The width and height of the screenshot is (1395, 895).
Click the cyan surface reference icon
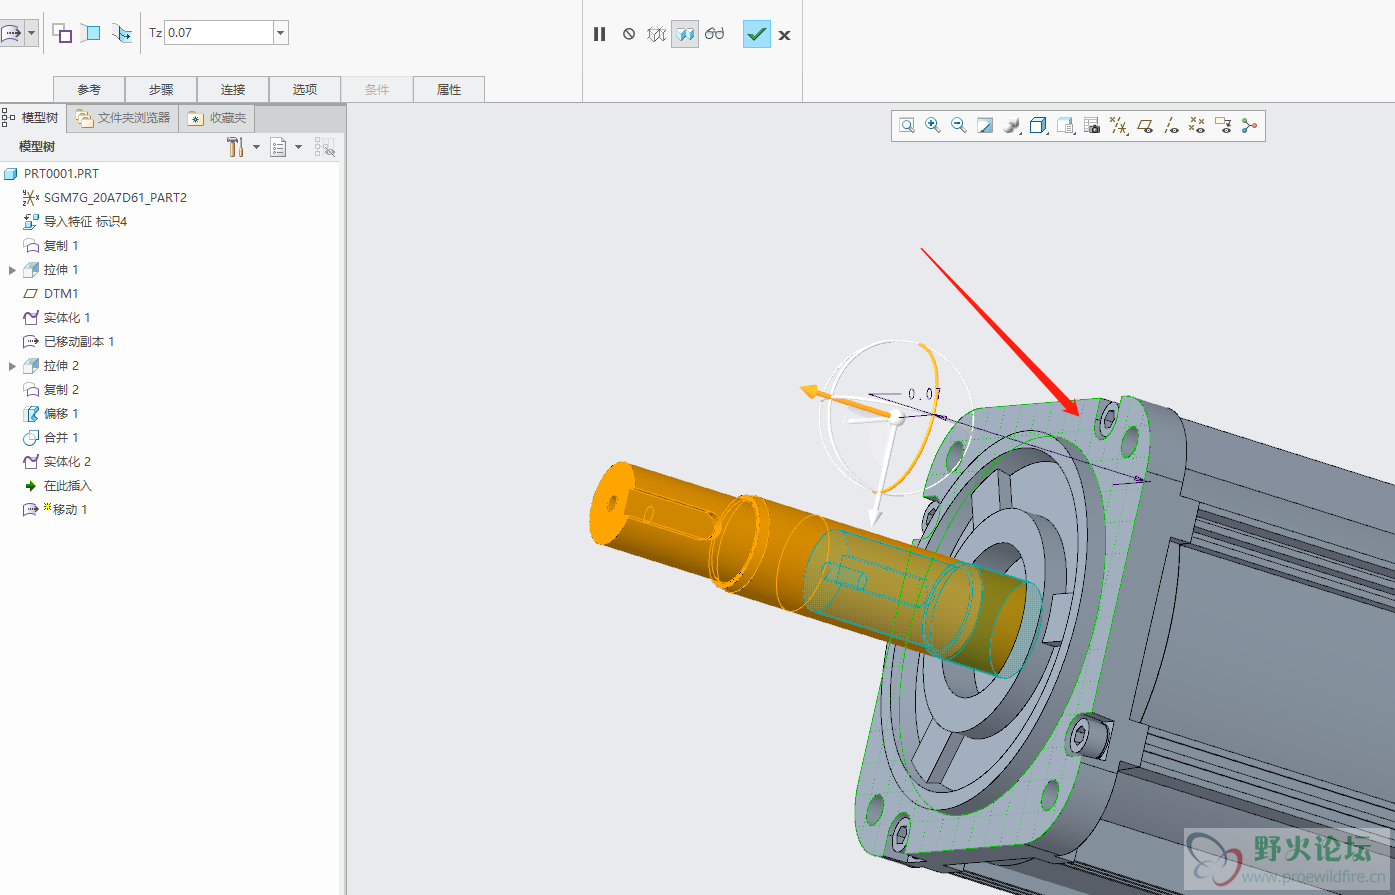point(91,33)
